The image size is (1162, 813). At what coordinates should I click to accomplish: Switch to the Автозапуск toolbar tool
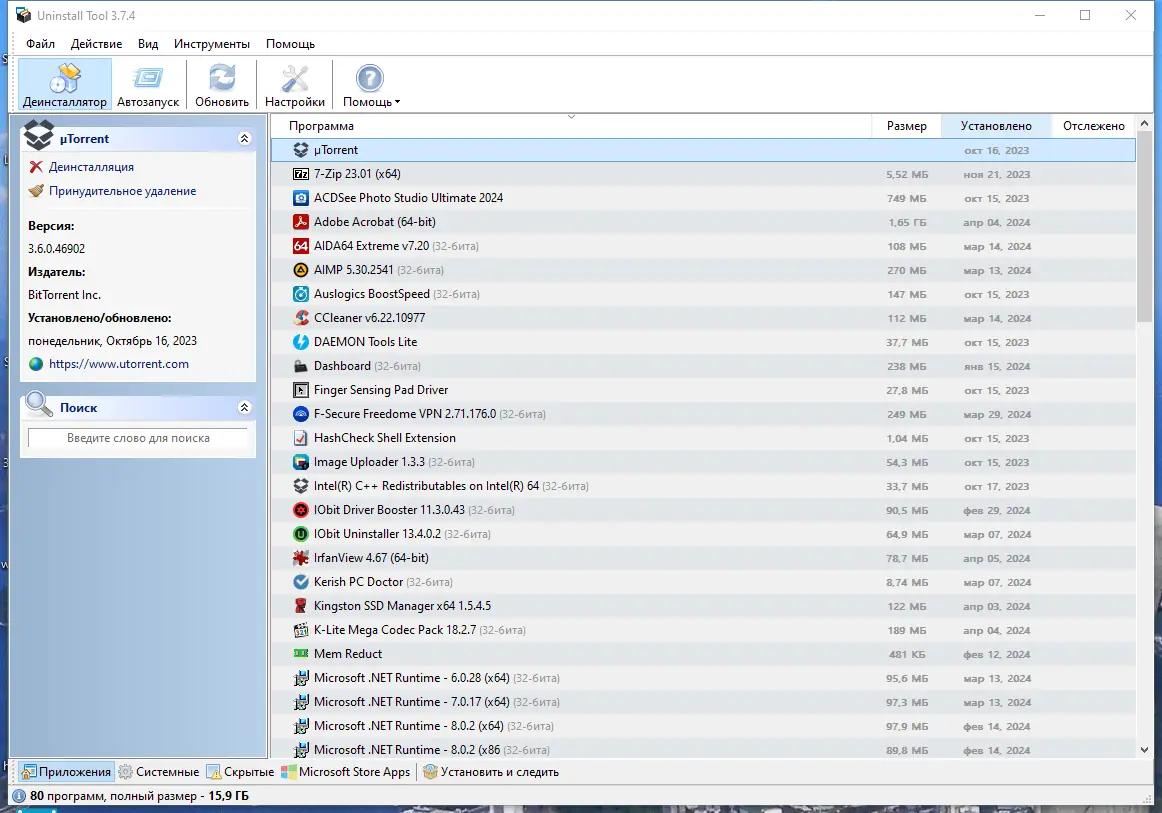147,83
